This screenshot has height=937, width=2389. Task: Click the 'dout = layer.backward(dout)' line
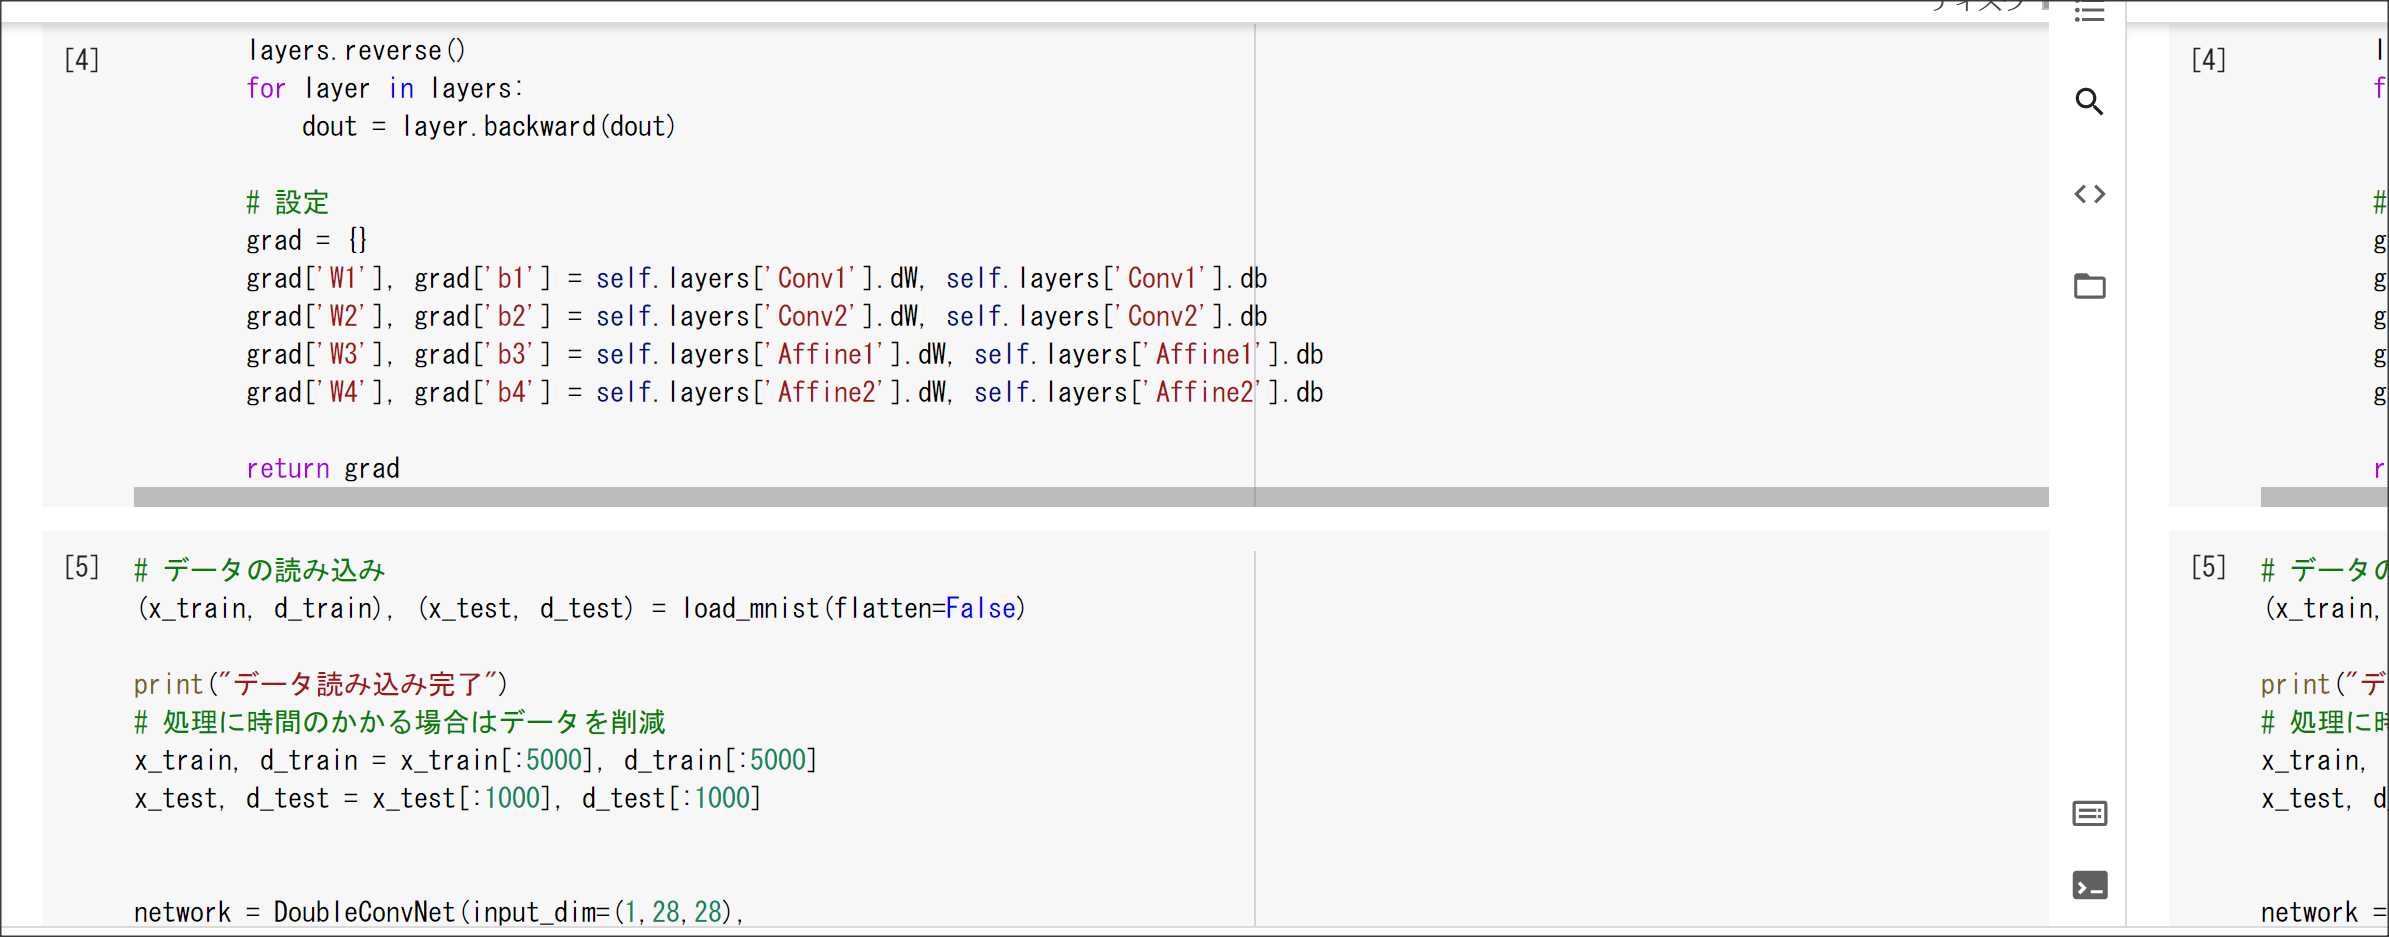[x=489, y=127]
